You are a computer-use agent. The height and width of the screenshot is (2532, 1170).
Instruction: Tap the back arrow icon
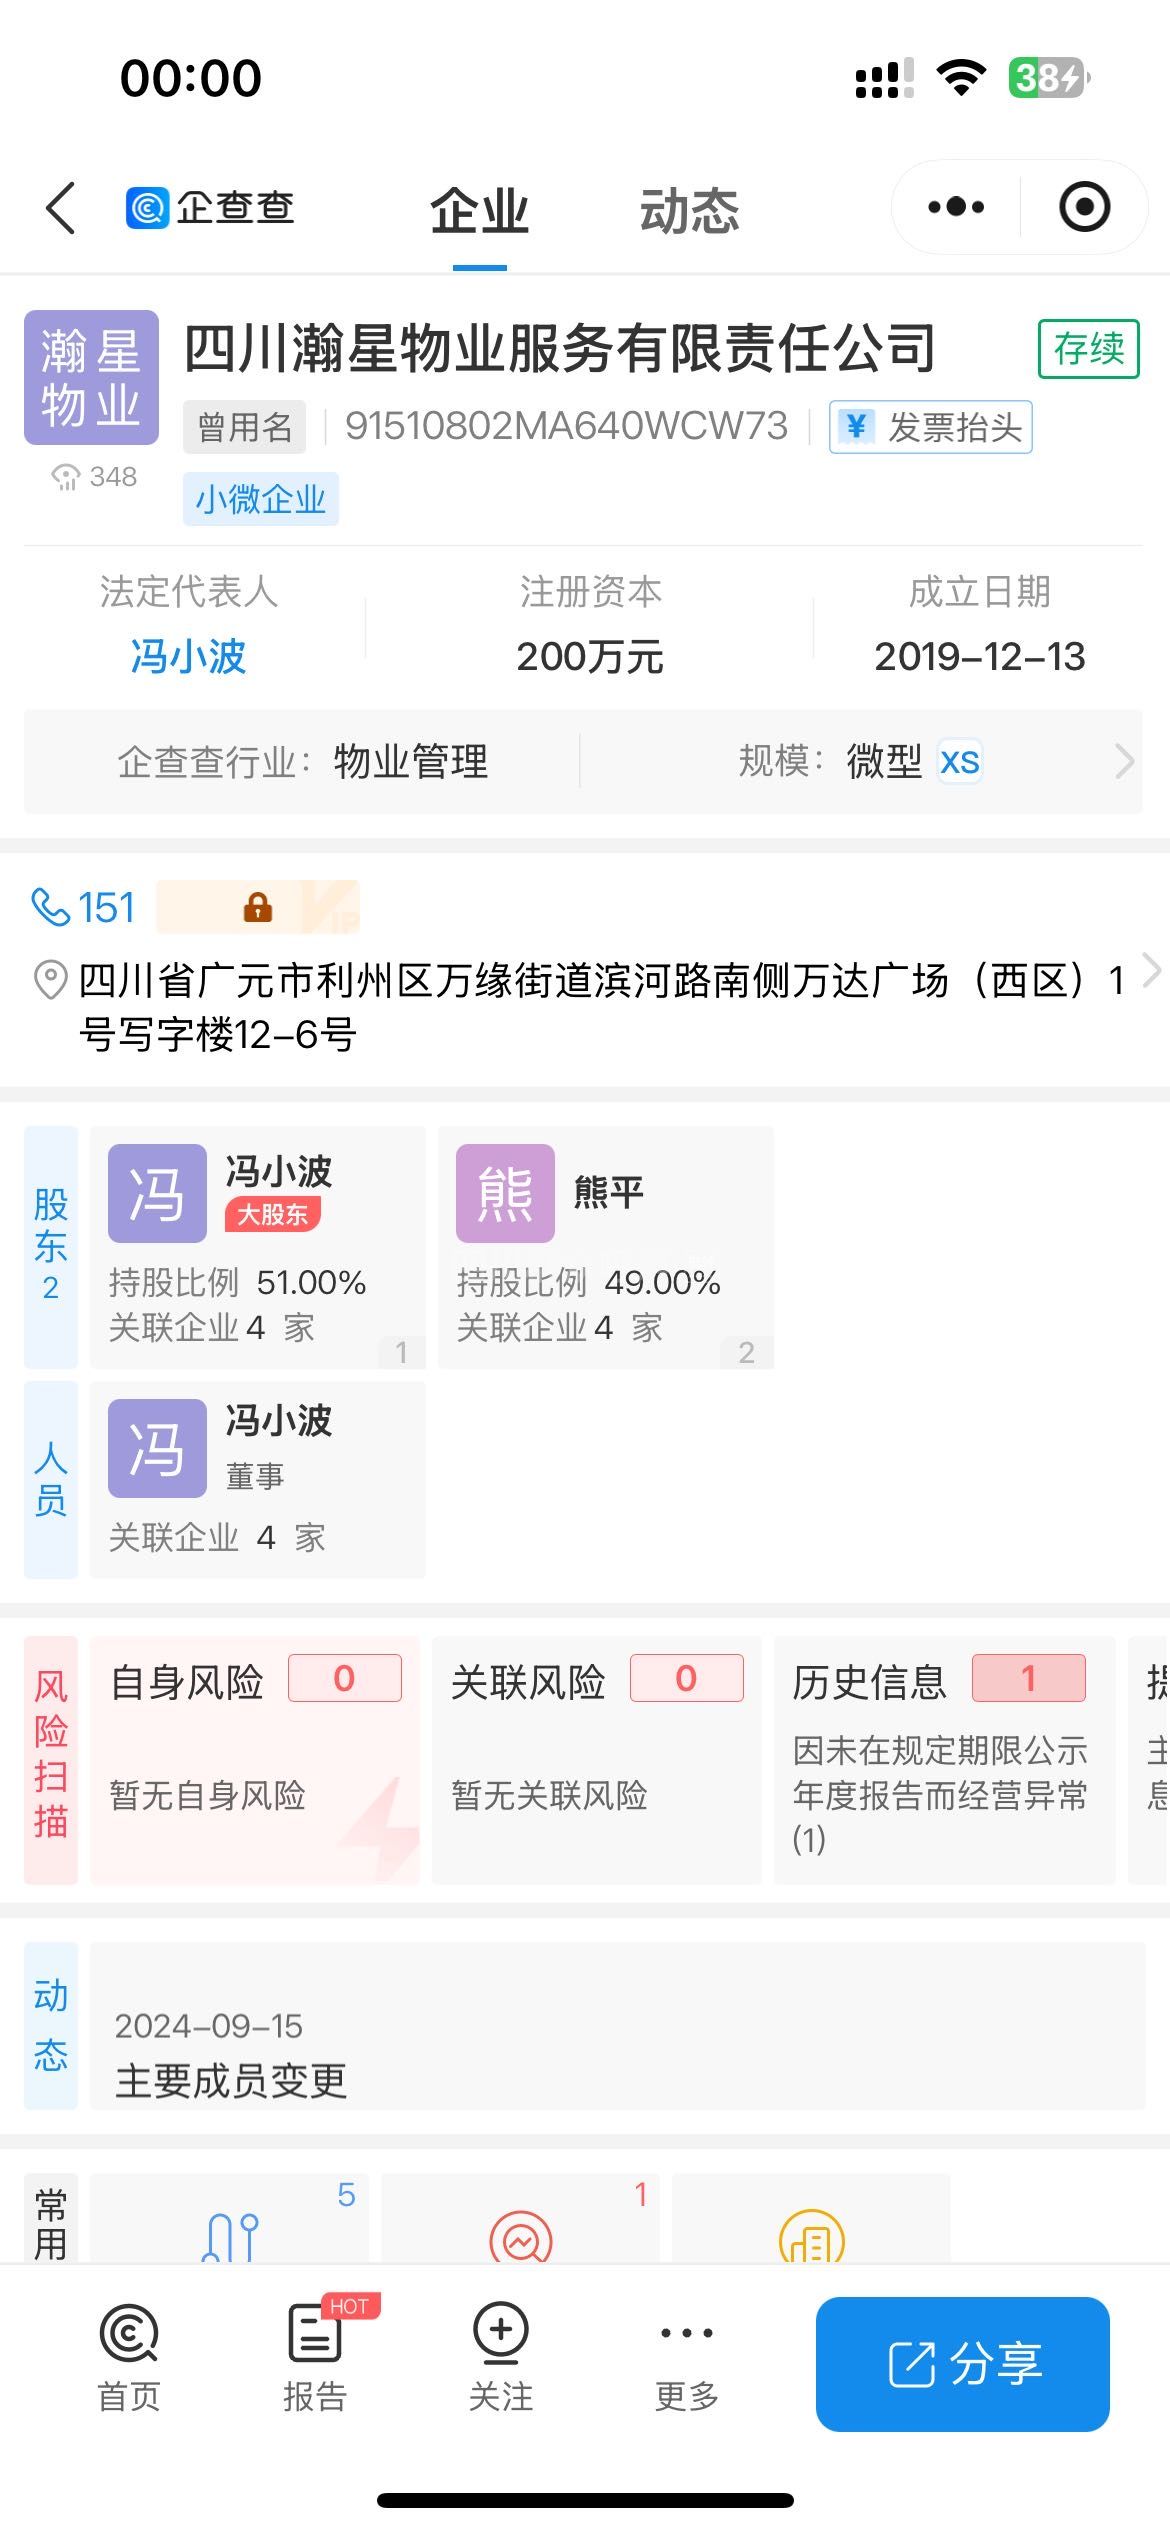pos(60,208)
